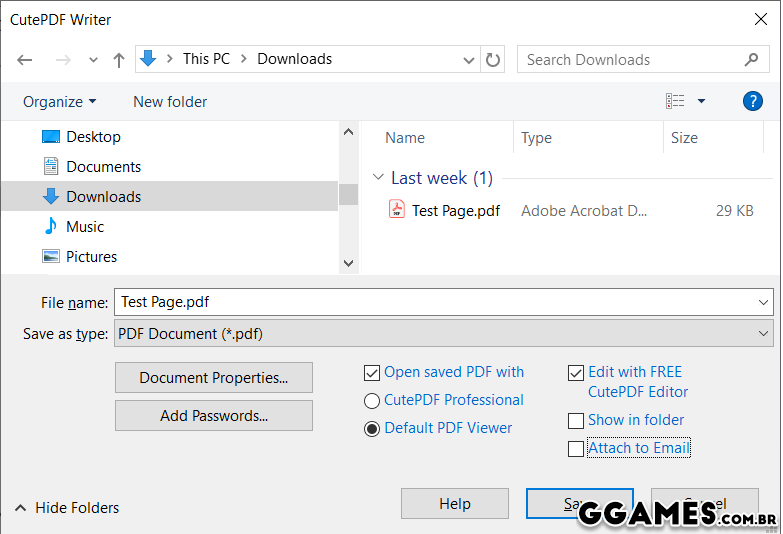Expand the Save as type dropdown

(764, 334)
